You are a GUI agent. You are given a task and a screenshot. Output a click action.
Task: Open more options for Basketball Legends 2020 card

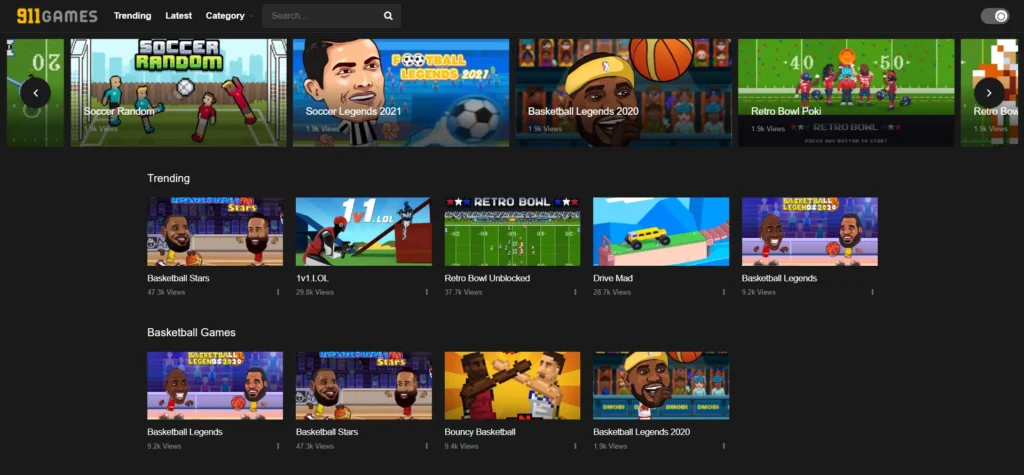point(724,446)
